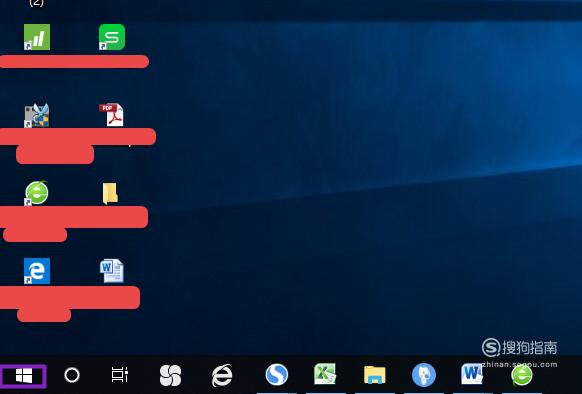Open the blue round app in taskbar
This screenshot has height=394, width=582.
pos(424,375)
